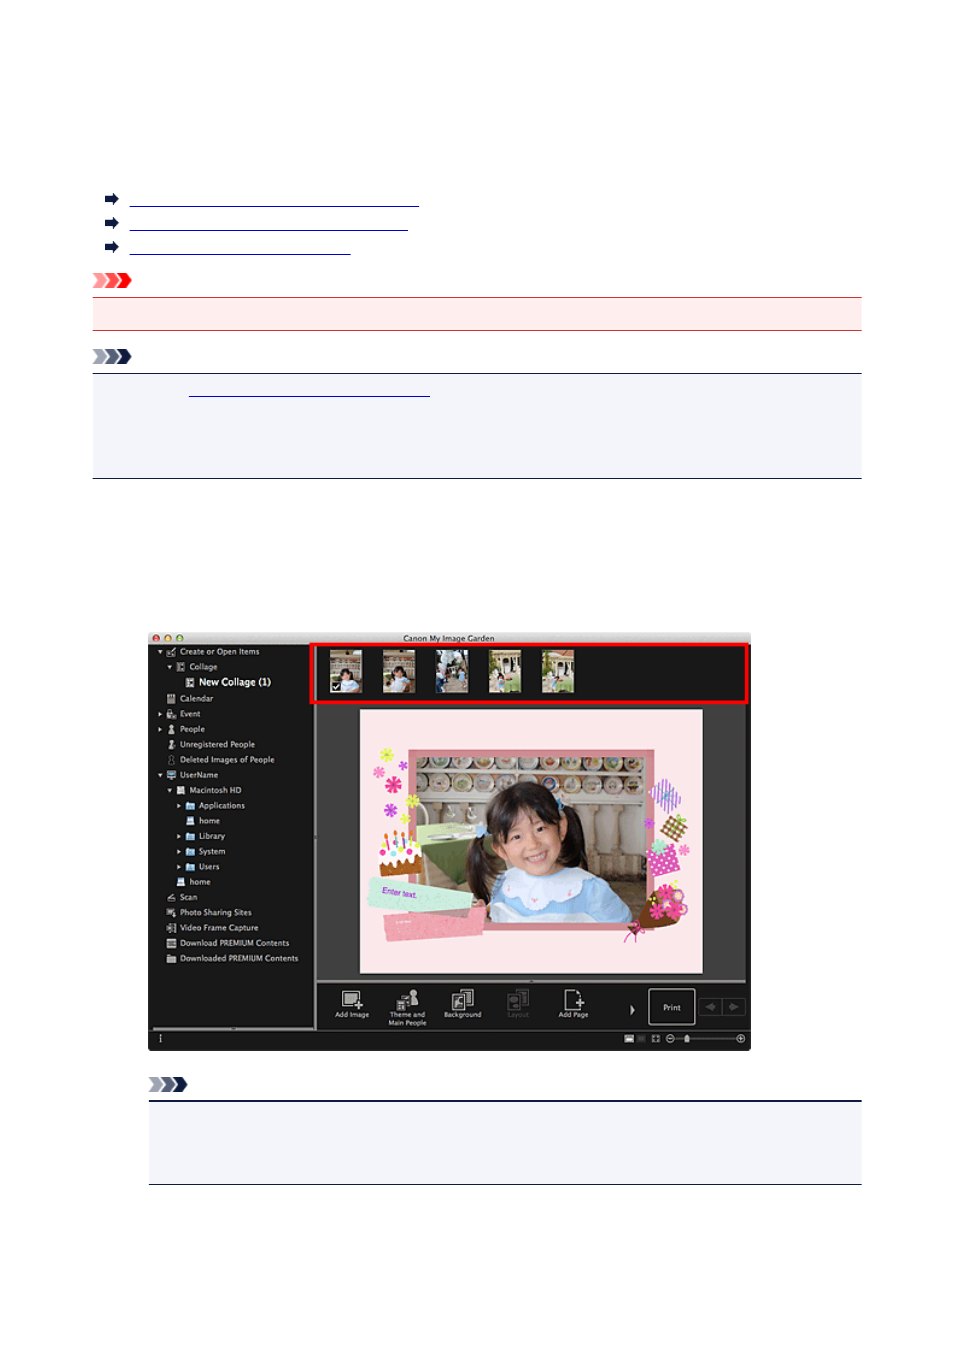The height and width of the screenshot is (1350, 954).
Task: Go to the previous page arrow
Action: 710,1007
